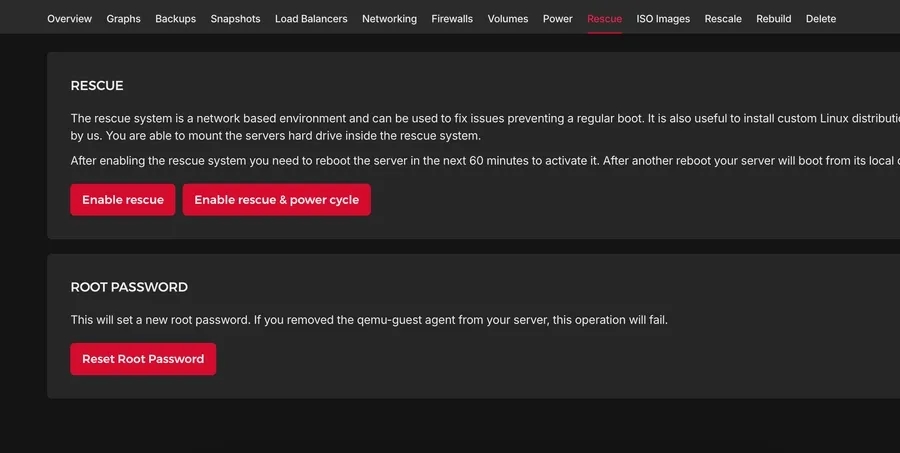Select the Snapshots tab
Viewport: 900px width, 453px height.
coord(235,19)
